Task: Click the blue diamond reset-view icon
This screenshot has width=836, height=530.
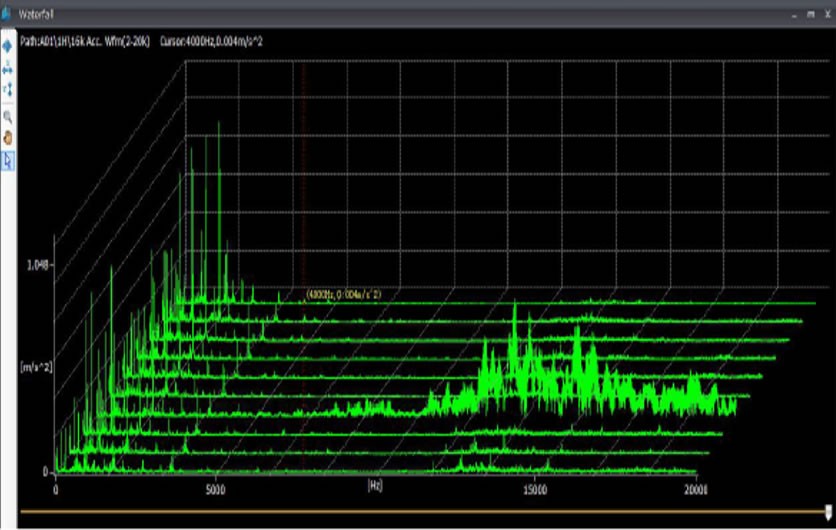Action: pos(7,47)
